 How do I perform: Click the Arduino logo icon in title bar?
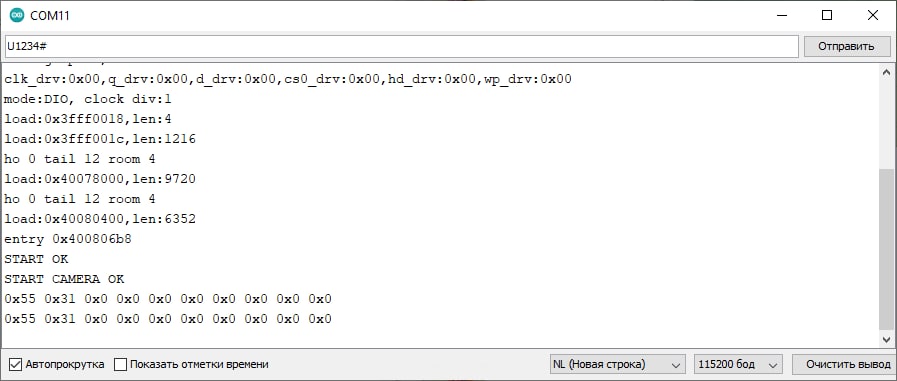17,15
